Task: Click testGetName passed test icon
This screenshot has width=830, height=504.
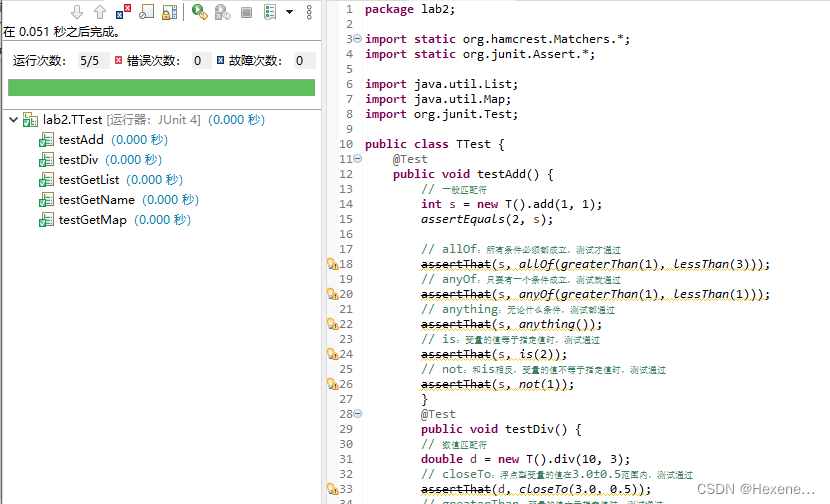Action: coord(46,200)
